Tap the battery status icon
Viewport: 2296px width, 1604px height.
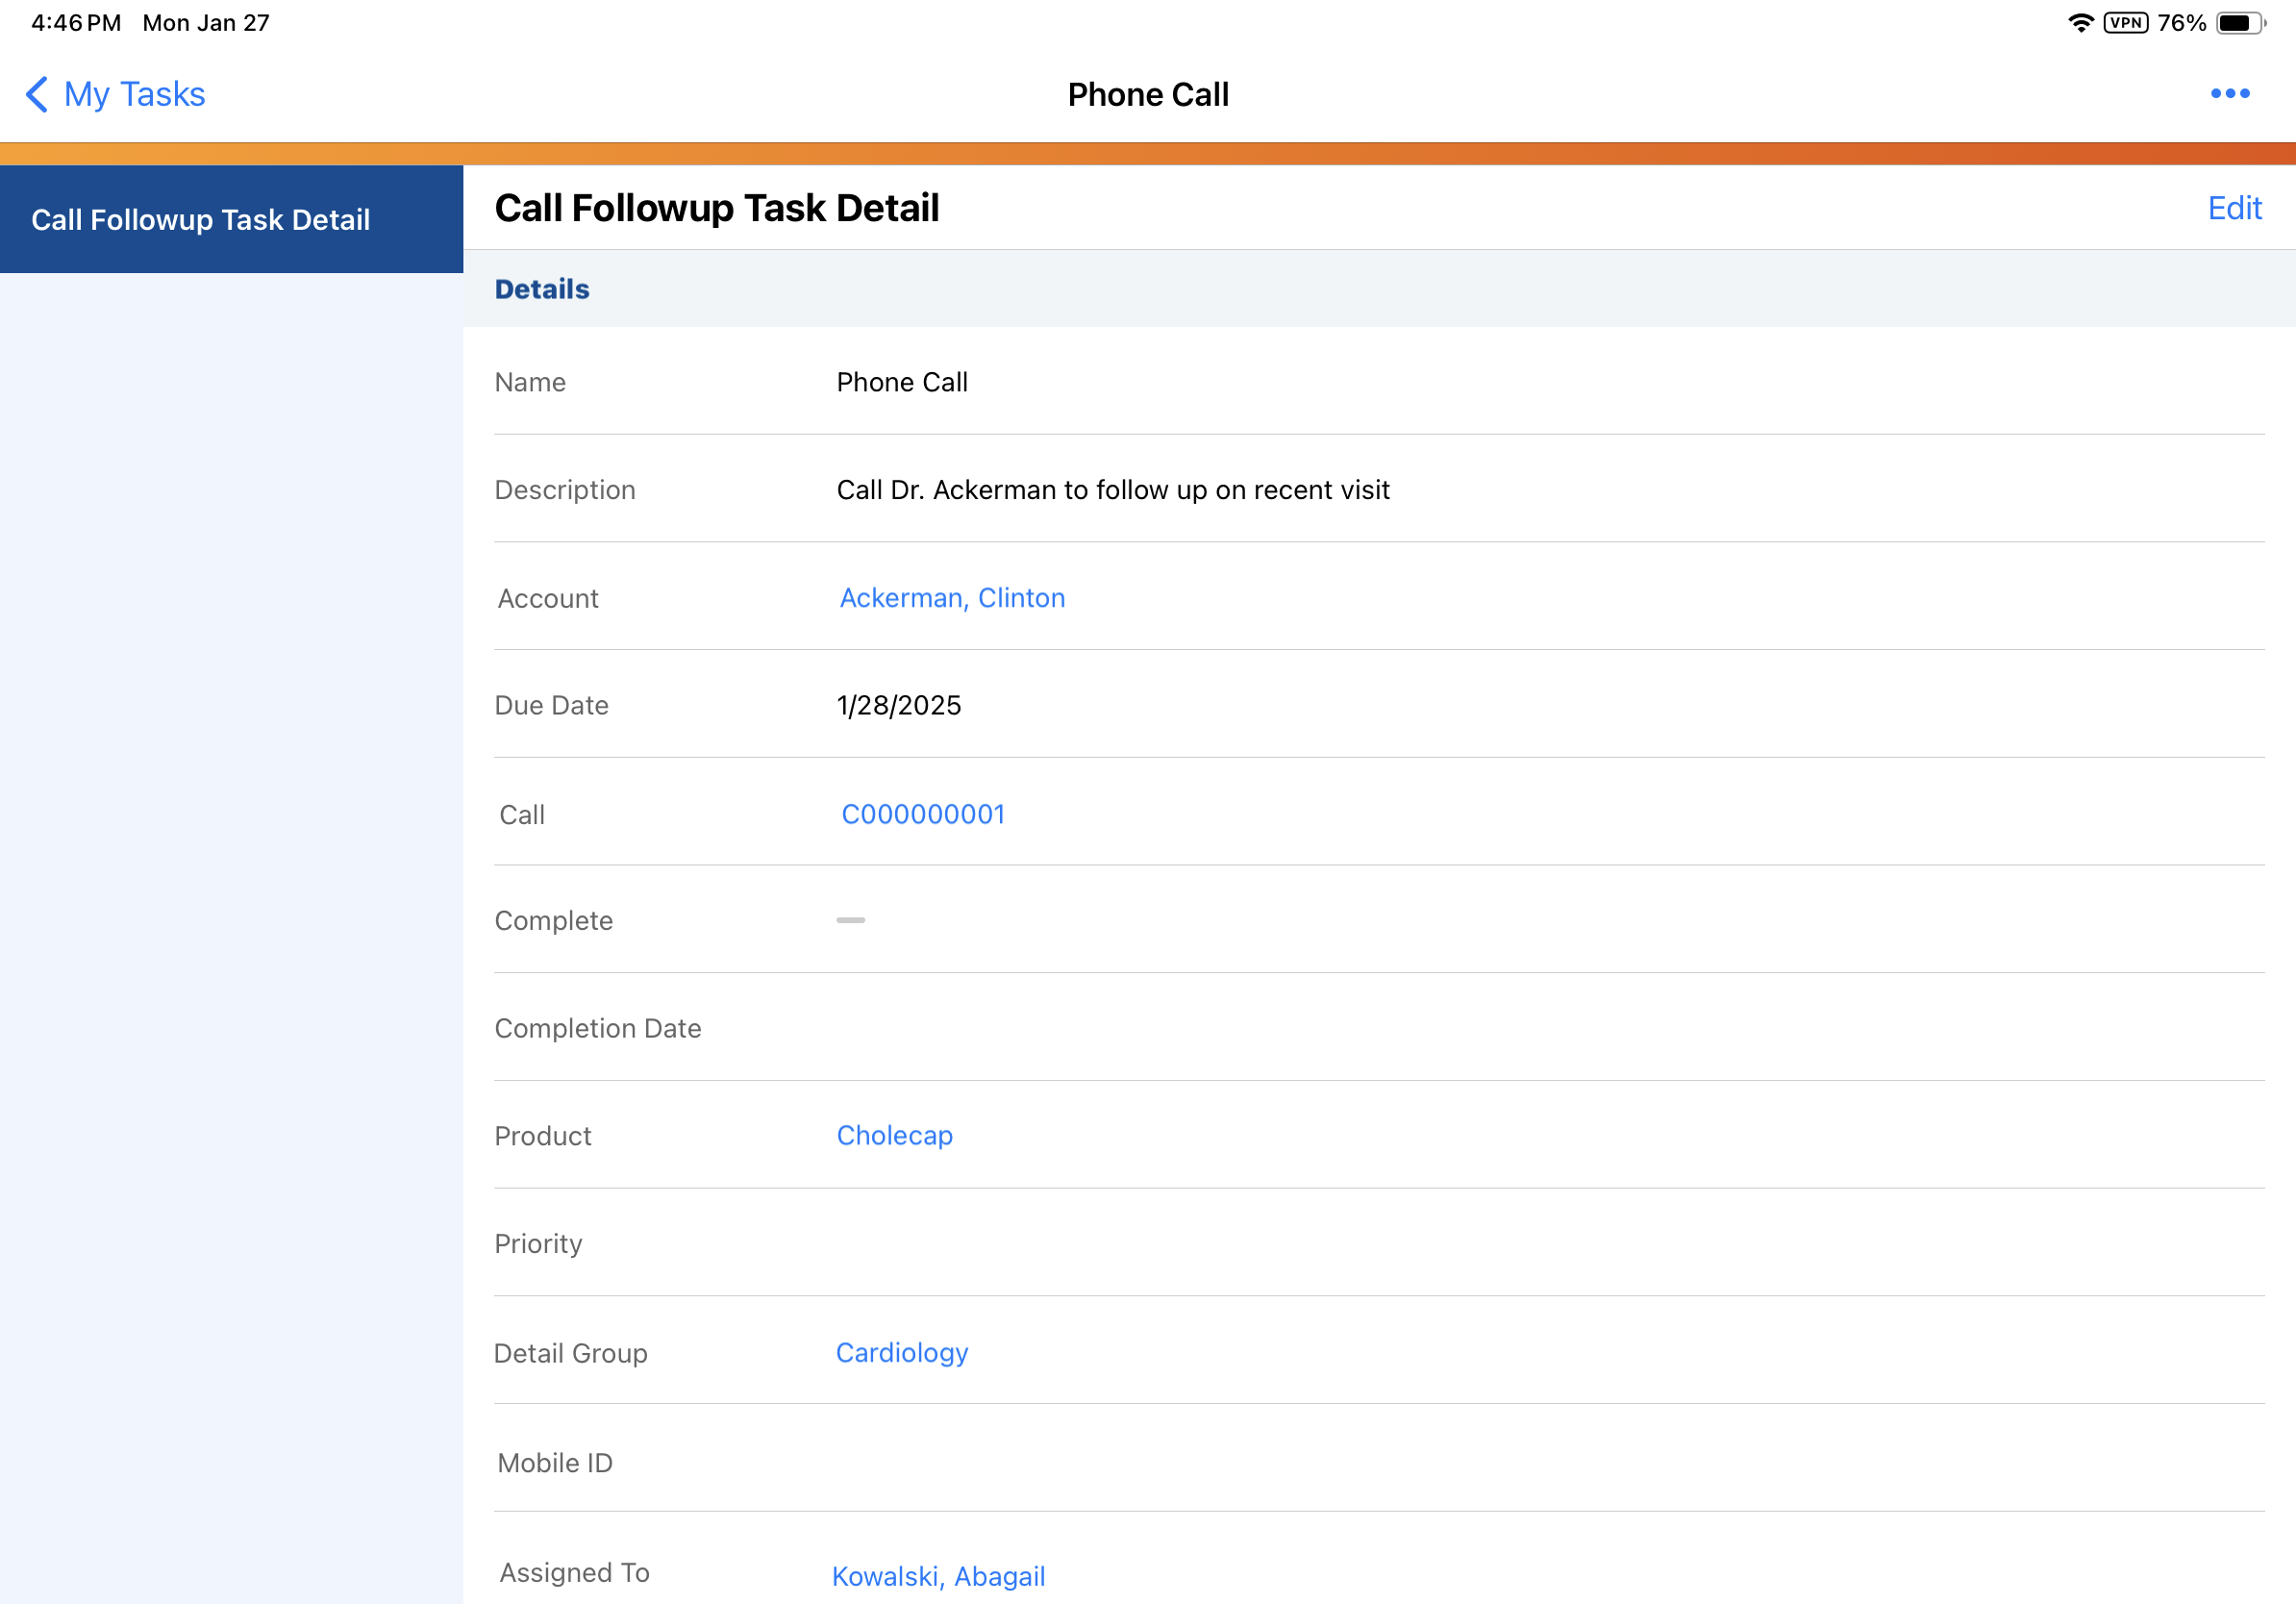pos(2239,23)
